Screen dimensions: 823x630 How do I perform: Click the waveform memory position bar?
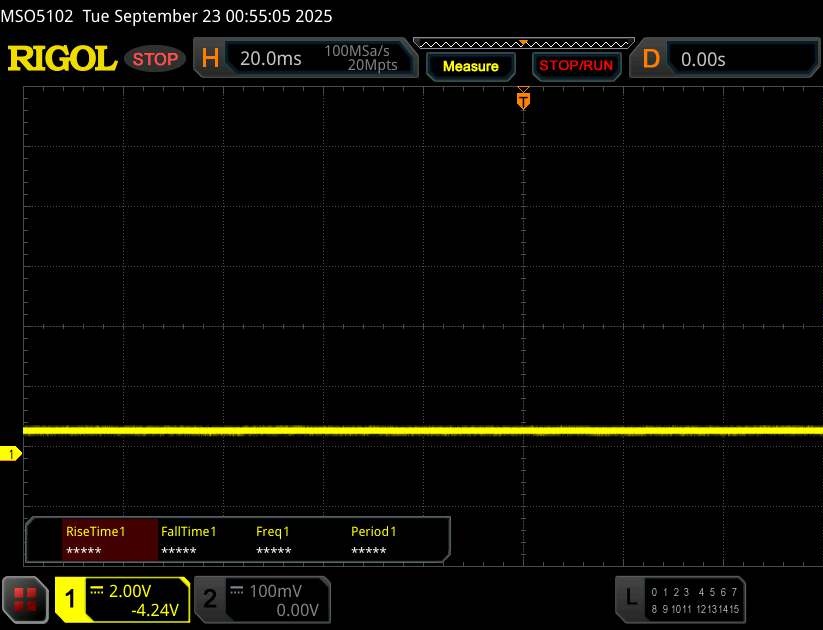tap(523, 43)
